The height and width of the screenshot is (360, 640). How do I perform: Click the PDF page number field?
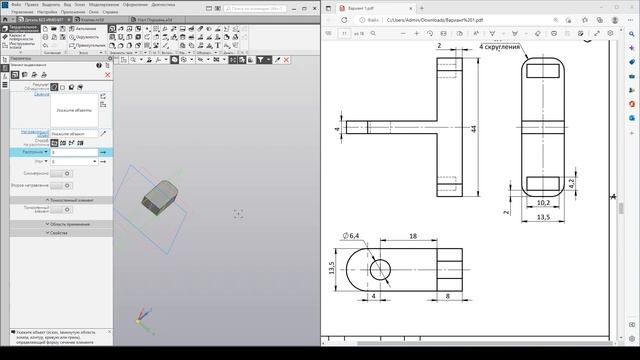click(344, 33)
